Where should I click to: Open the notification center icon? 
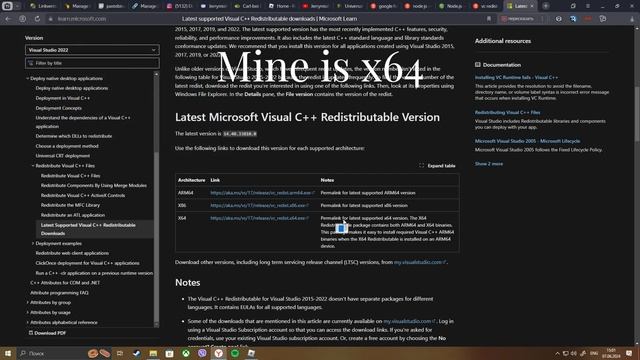pyautogui.click(x=629, y=353)
